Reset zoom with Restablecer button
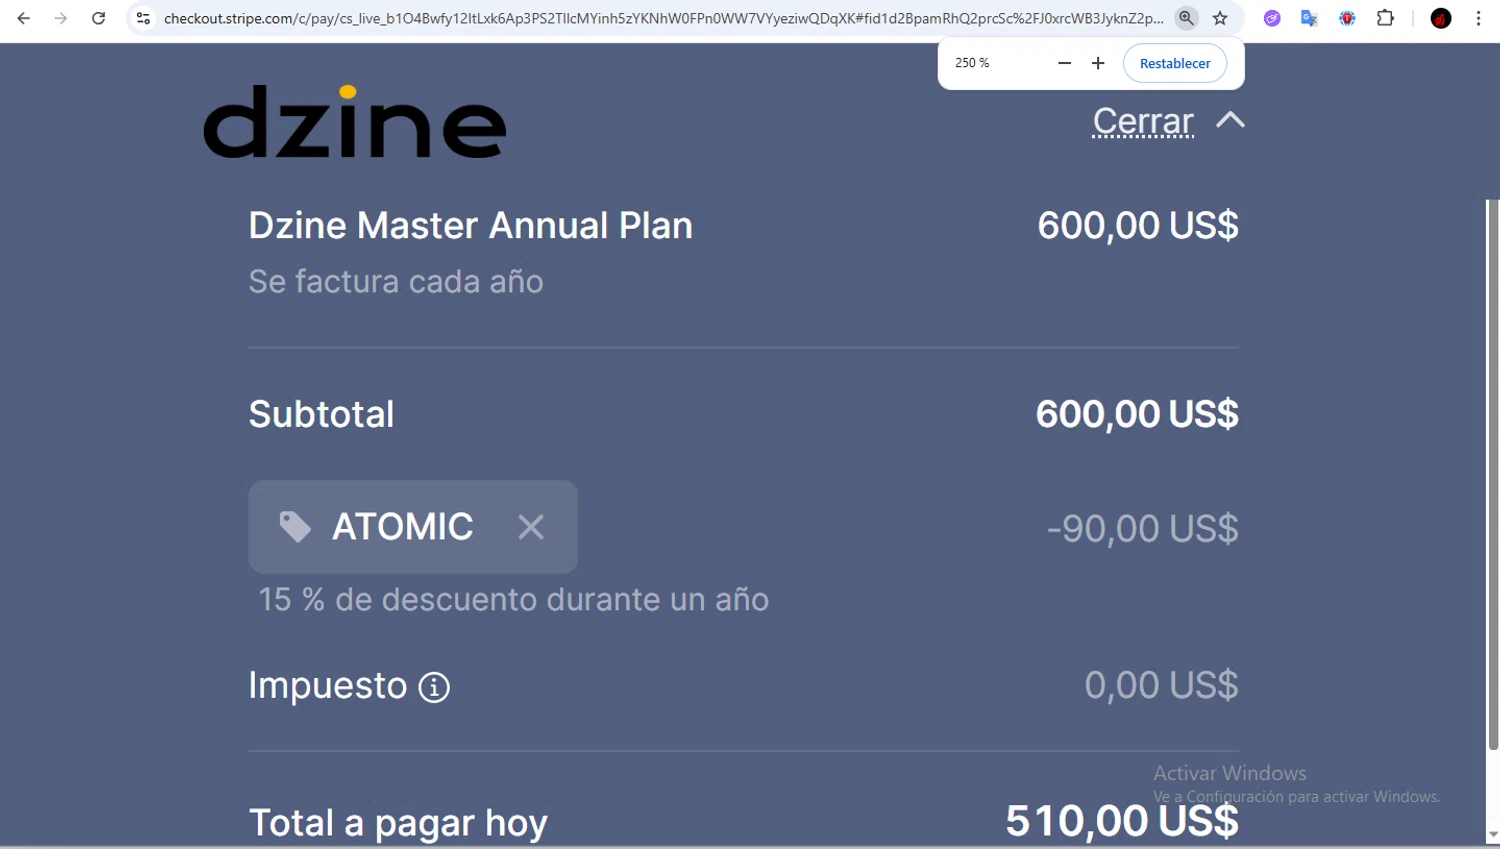The width and height of the screenshot is (1500, 849). [1175, 63]
